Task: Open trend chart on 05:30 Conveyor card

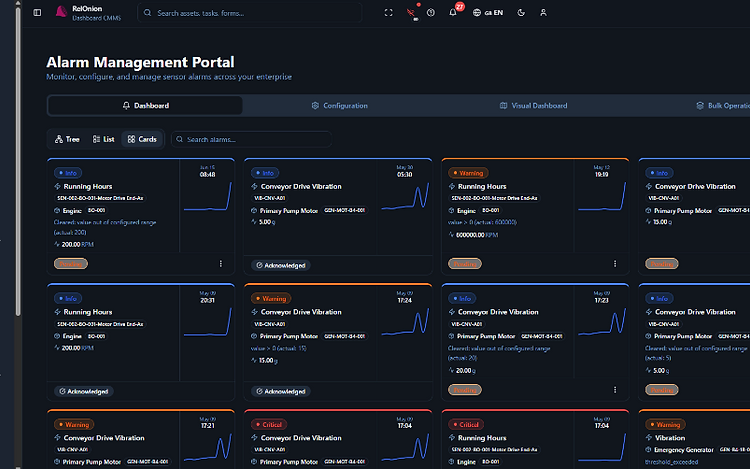Action: [405, 196]
